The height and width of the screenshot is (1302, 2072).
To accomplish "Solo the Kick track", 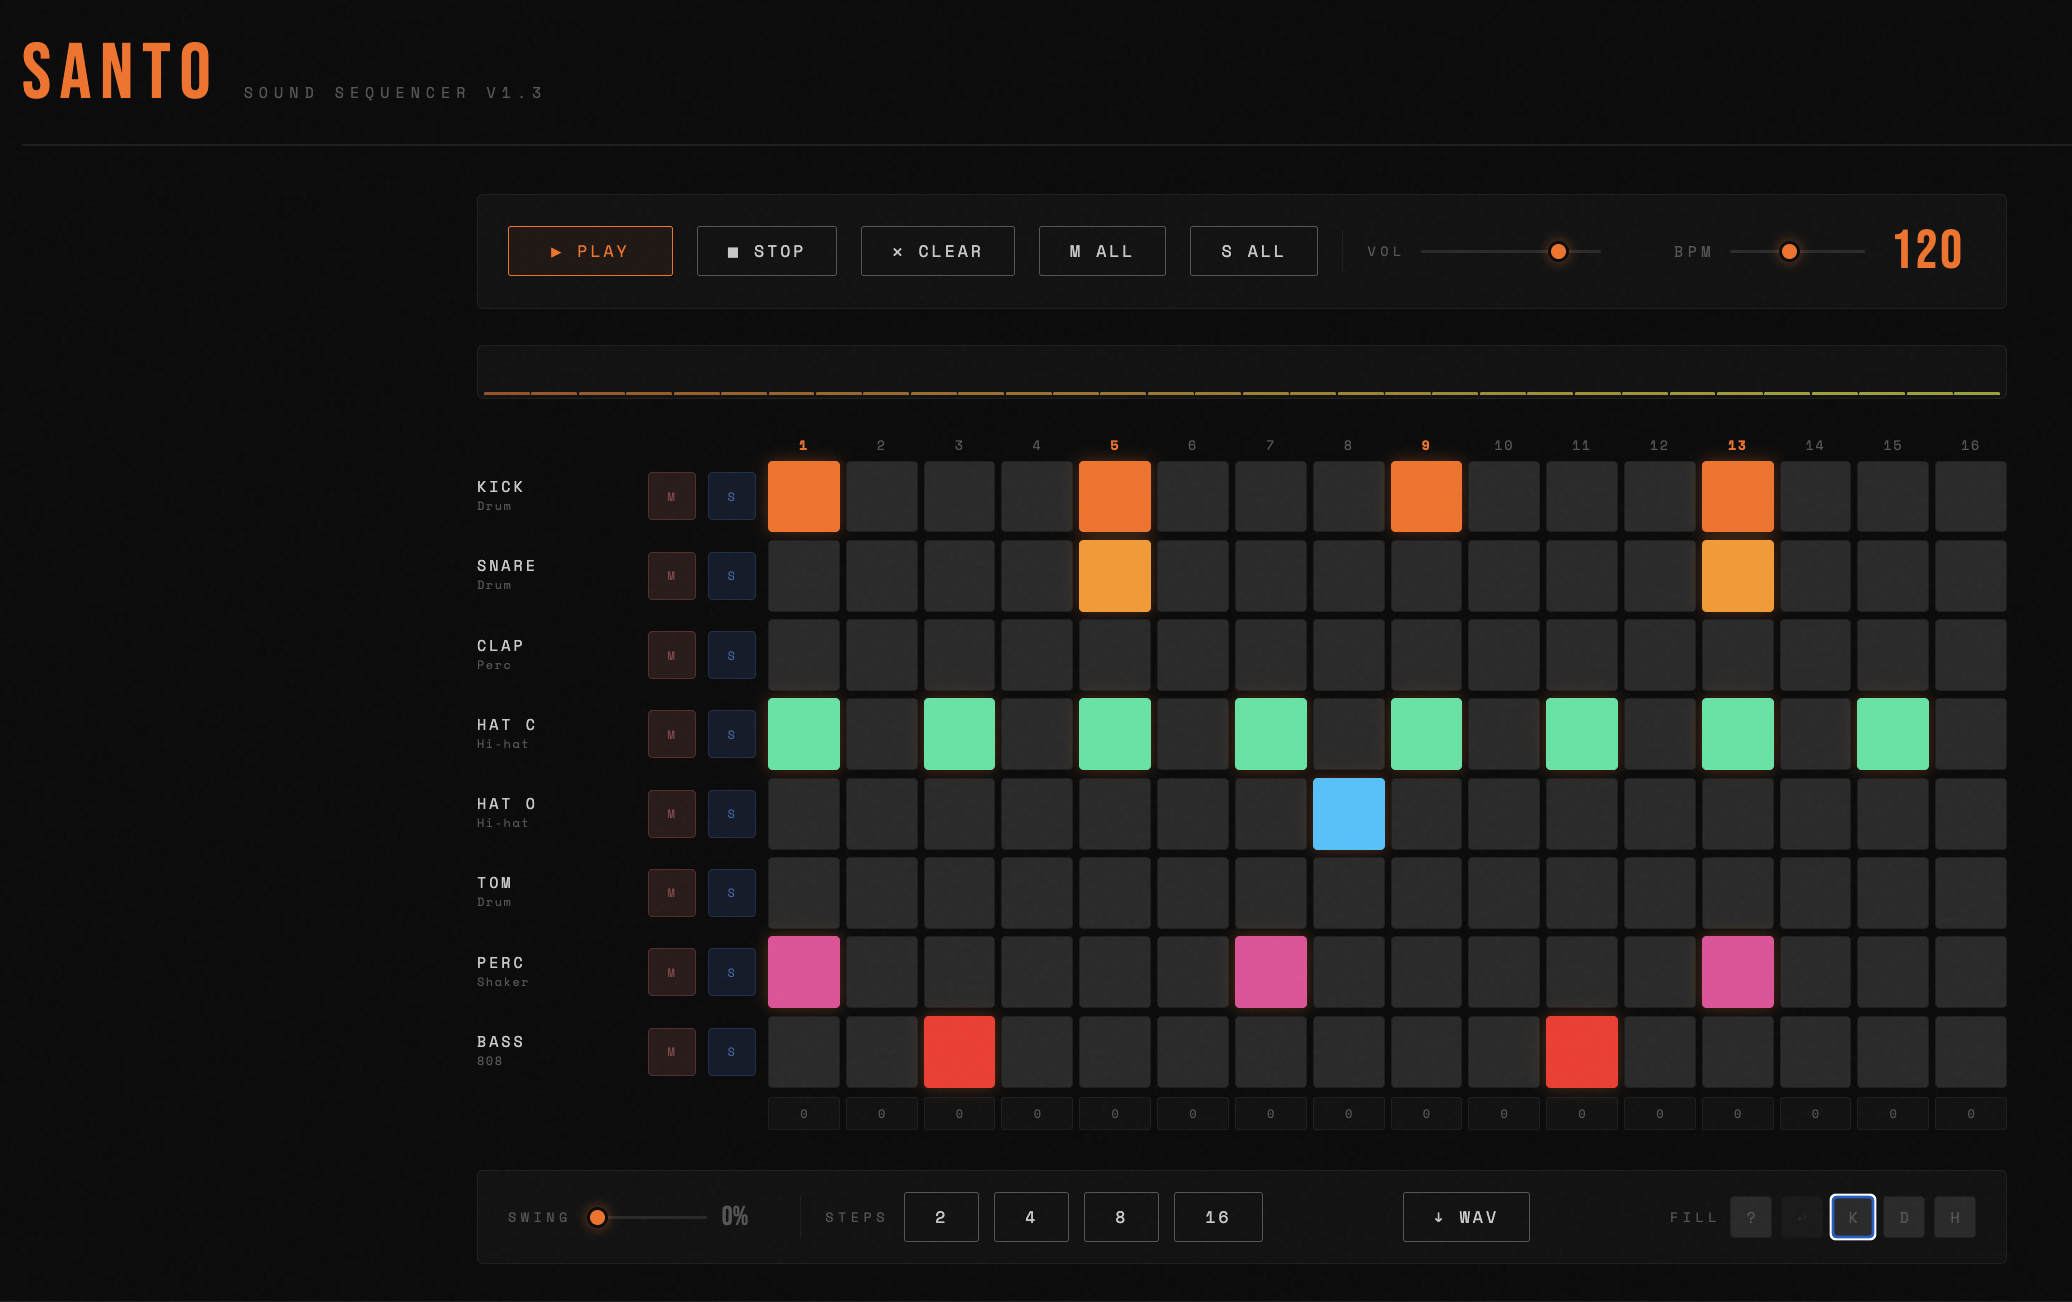I will click(x=732, y=496).
